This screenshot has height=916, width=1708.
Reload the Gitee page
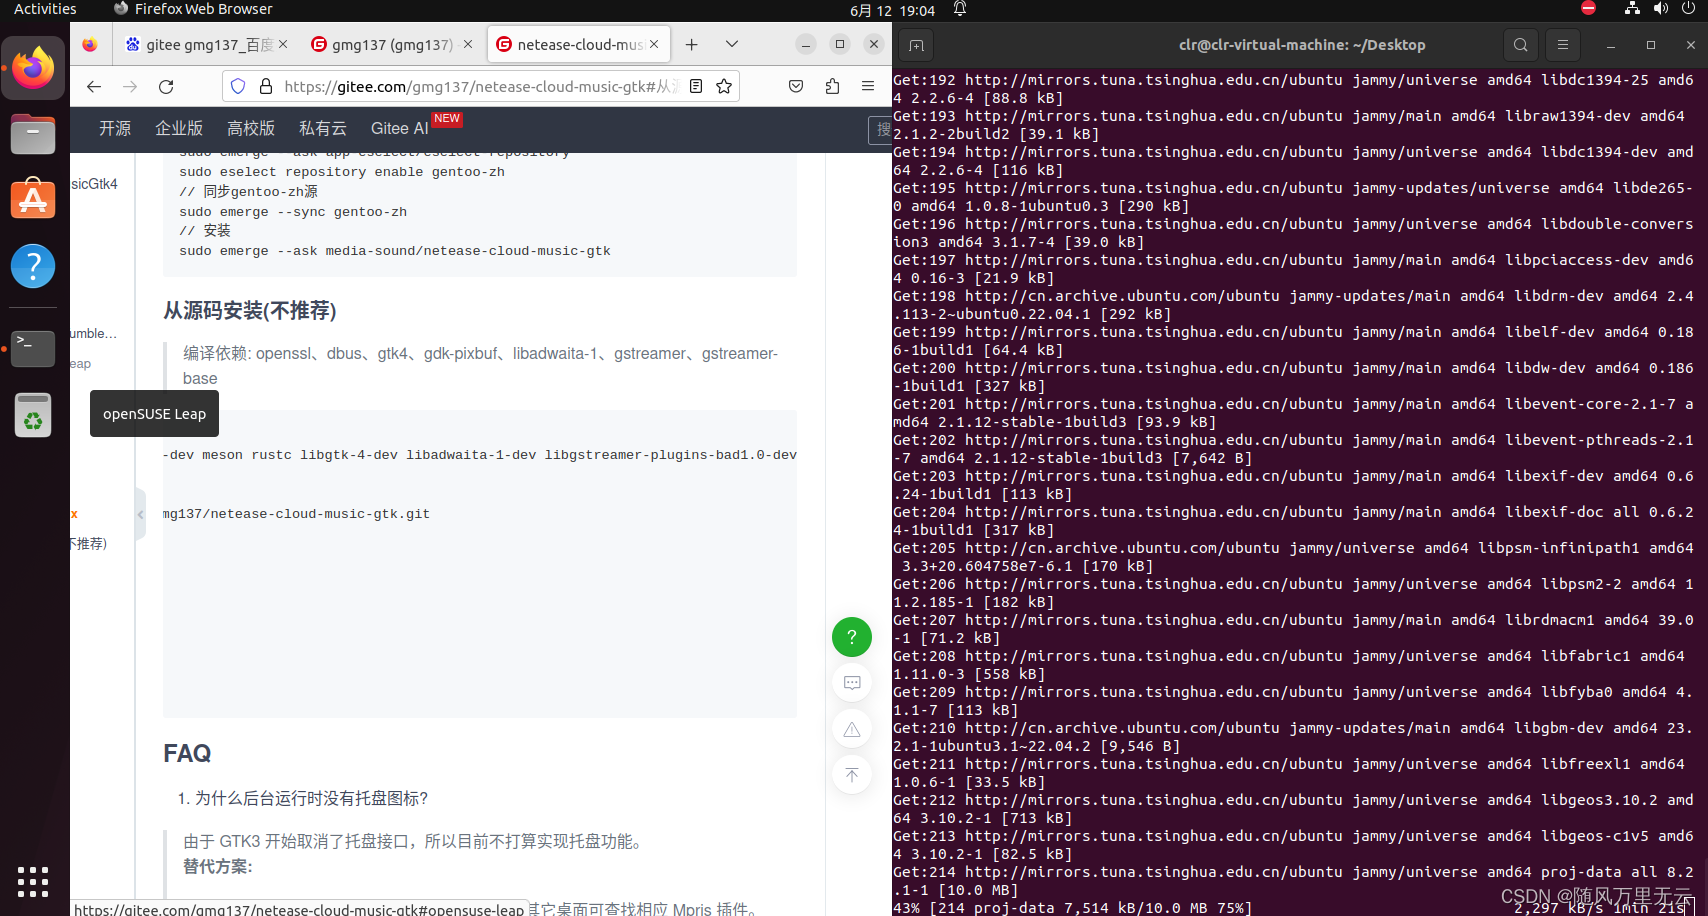pyautogui.click(x=166, y=87)
